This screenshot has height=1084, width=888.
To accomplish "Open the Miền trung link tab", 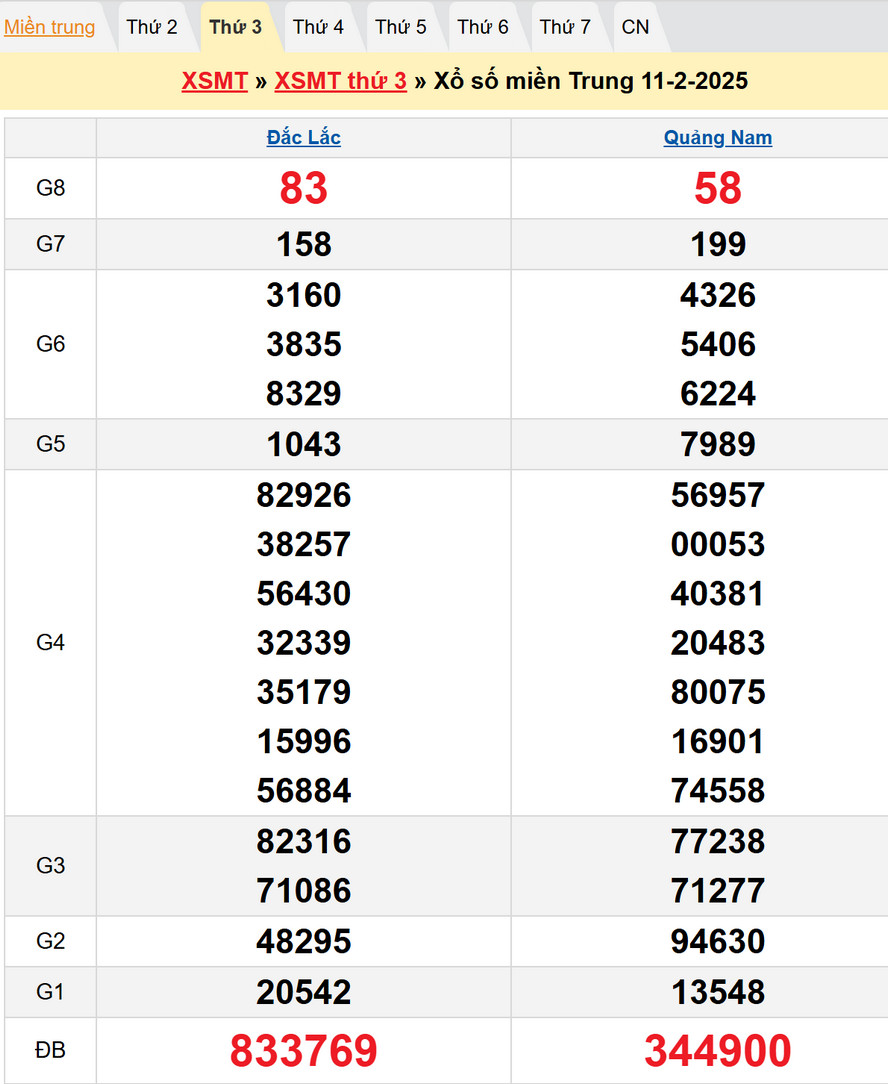I will tap(50, 27).
